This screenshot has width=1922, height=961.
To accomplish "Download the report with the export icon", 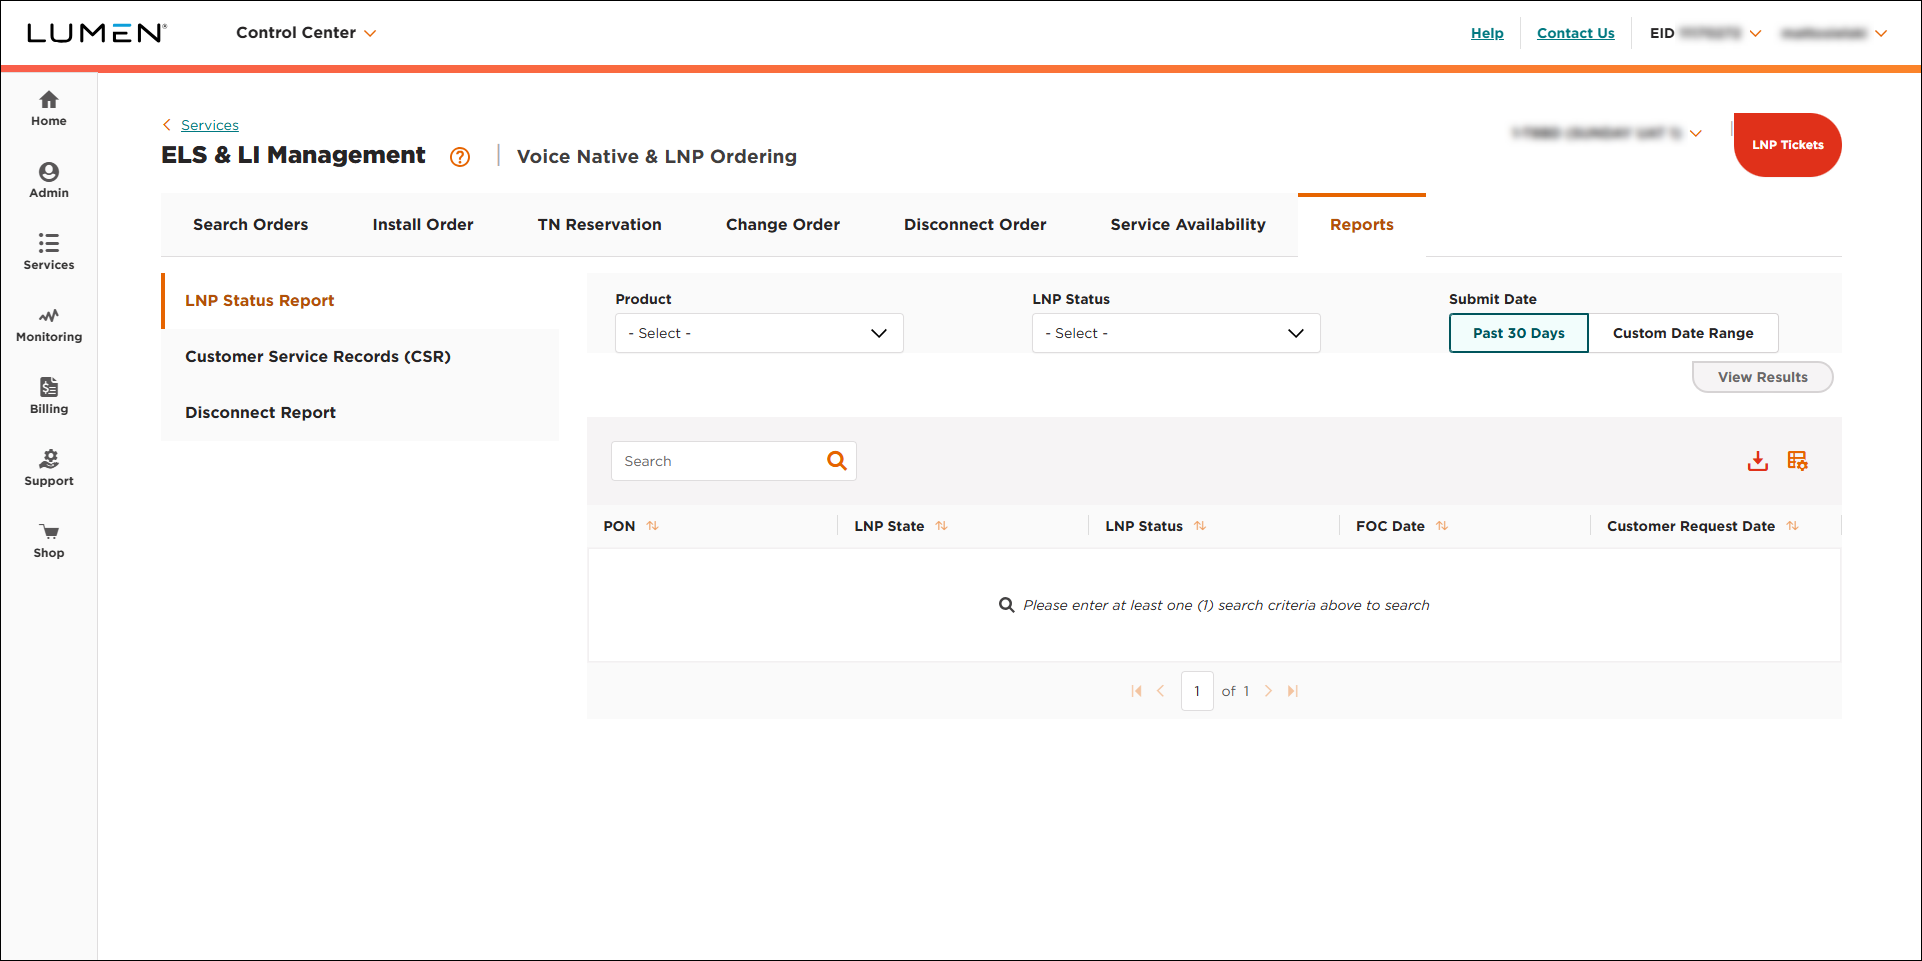I will point(1758,461).
